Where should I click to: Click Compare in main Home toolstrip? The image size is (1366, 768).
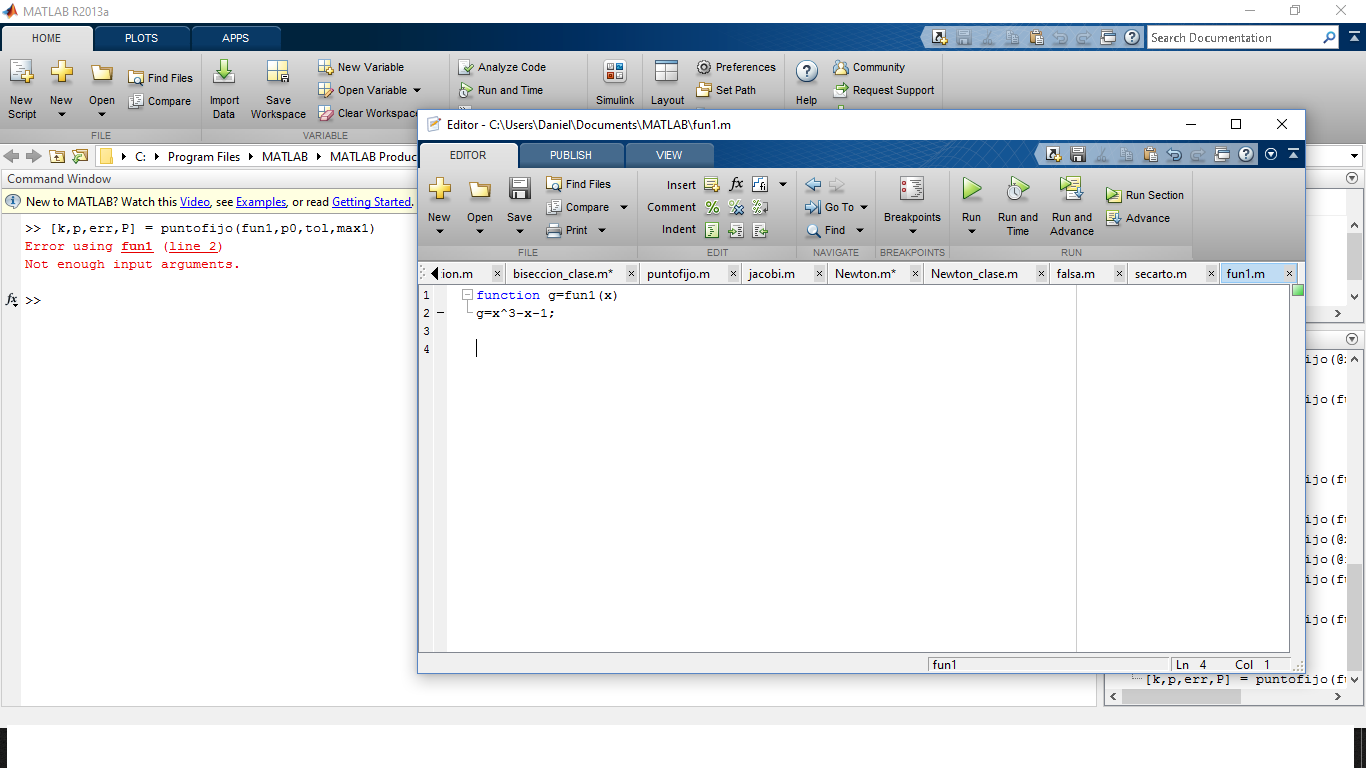point(159,101)
